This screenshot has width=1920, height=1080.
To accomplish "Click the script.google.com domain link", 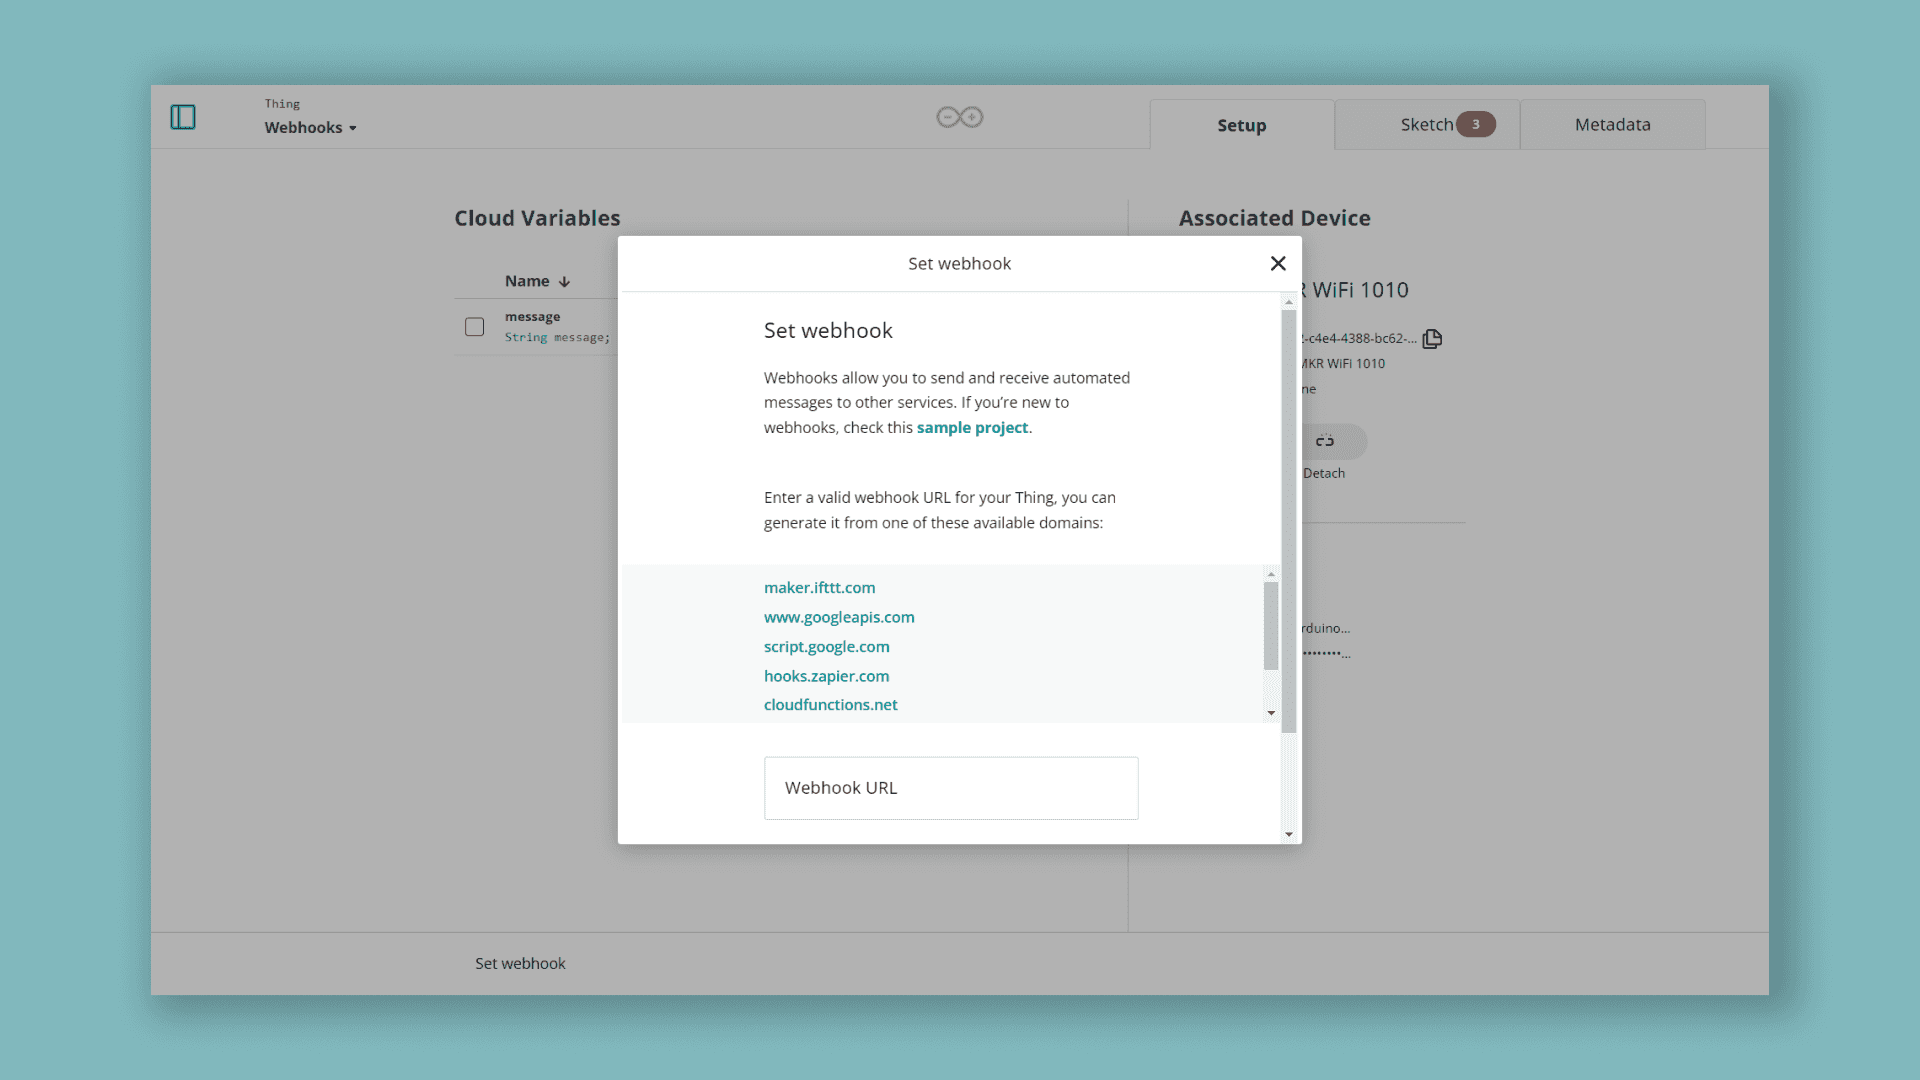I will coord(826,647).
